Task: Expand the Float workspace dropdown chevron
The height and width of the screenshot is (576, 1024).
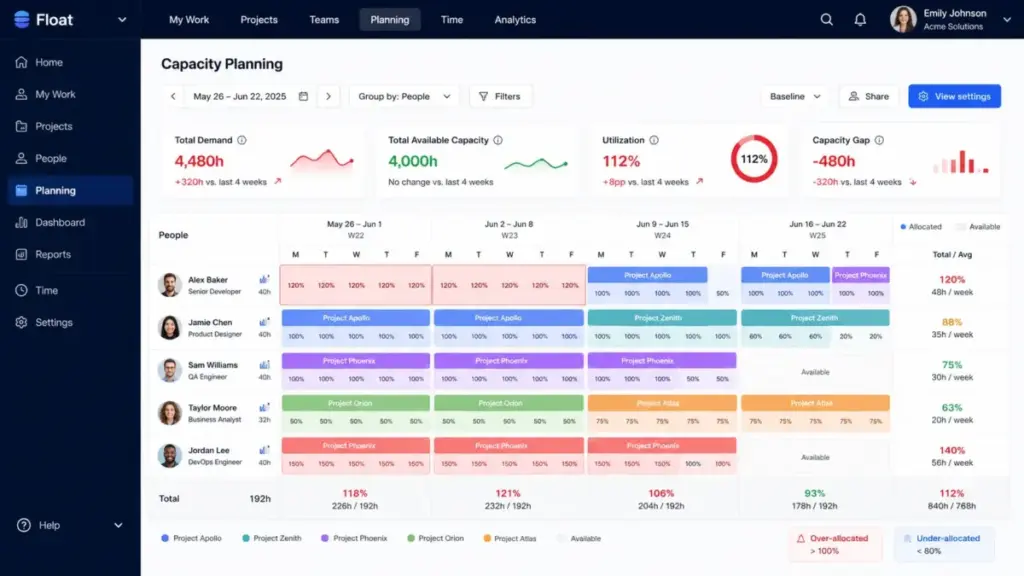Action: [x=122, y=20]
